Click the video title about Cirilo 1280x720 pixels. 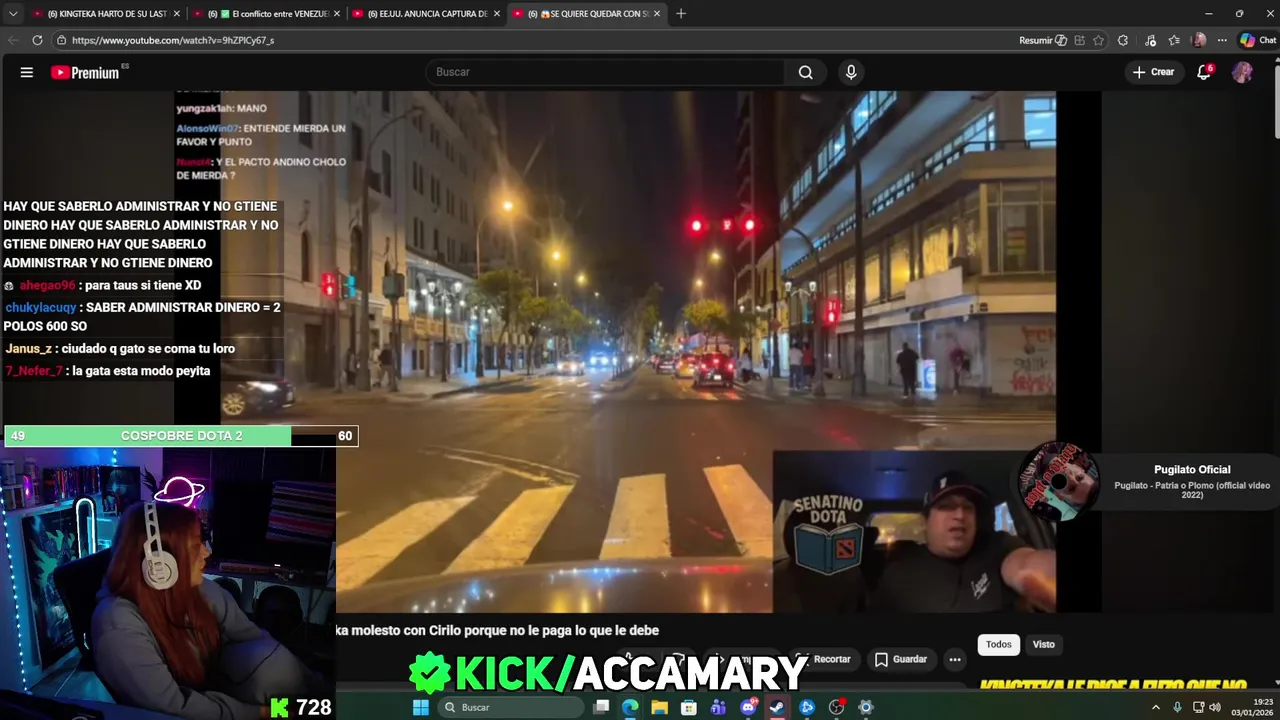coord(497,630)
